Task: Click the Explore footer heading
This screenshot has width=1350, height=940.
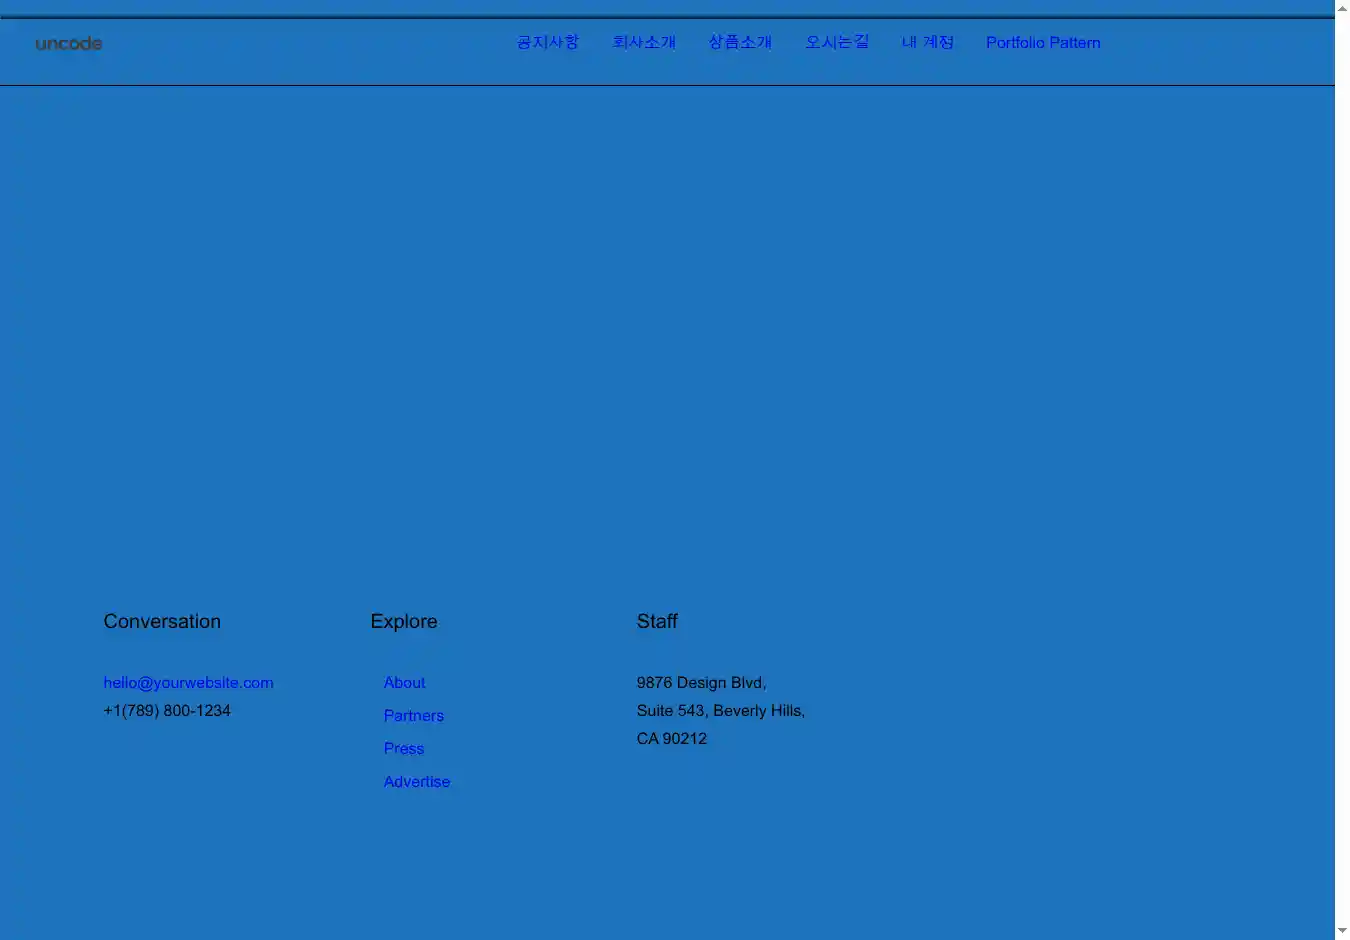Action: click(x=403, y=621)
